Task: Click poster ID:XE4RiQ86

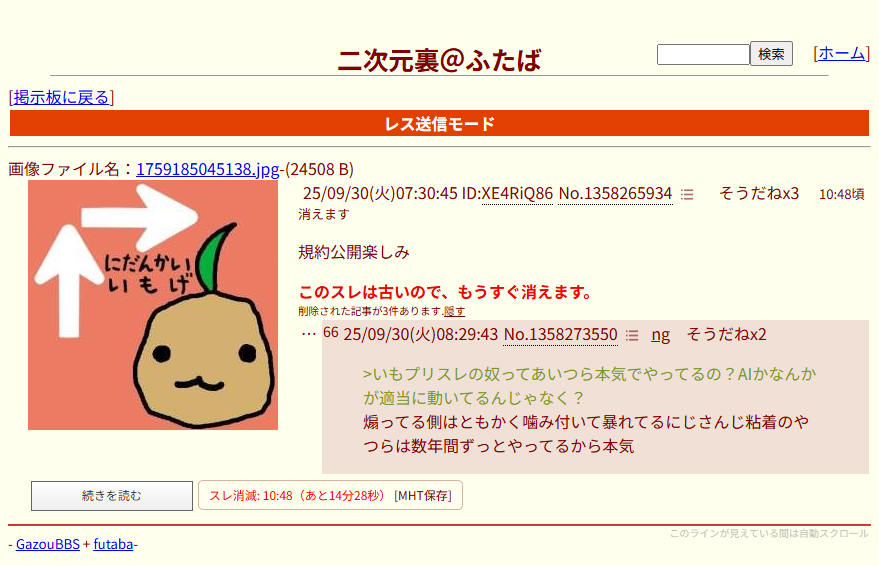Action: coord(507,194)
